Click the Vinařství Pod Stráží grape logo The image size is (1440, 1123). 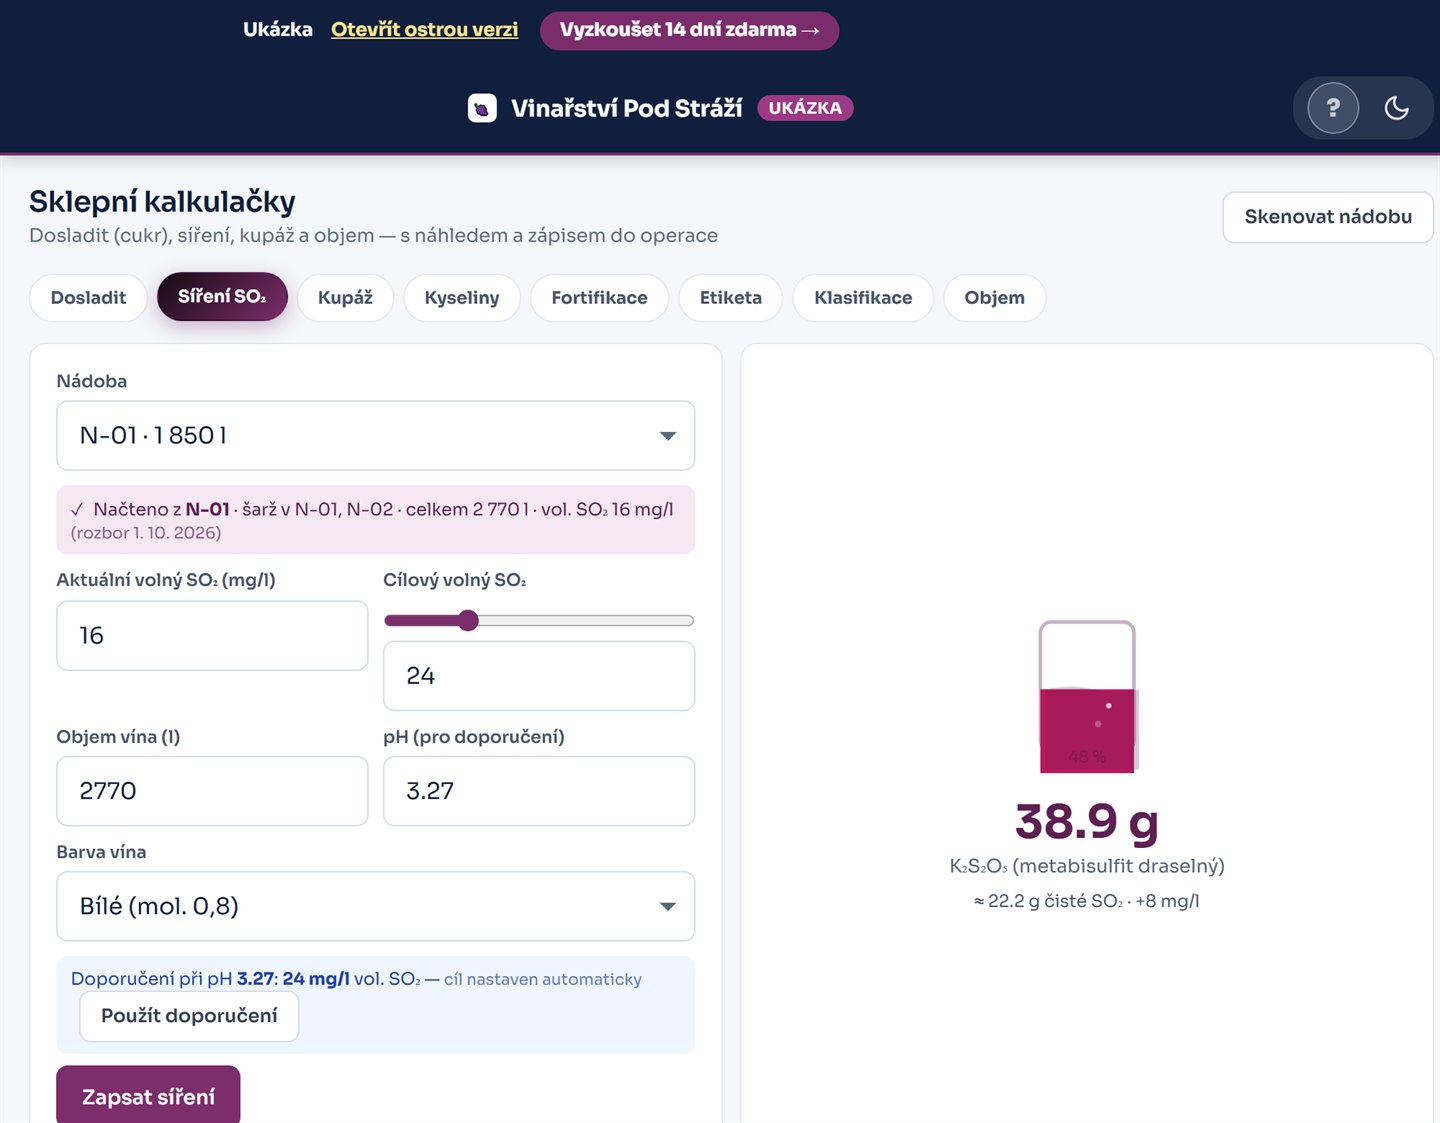(482, 108)
